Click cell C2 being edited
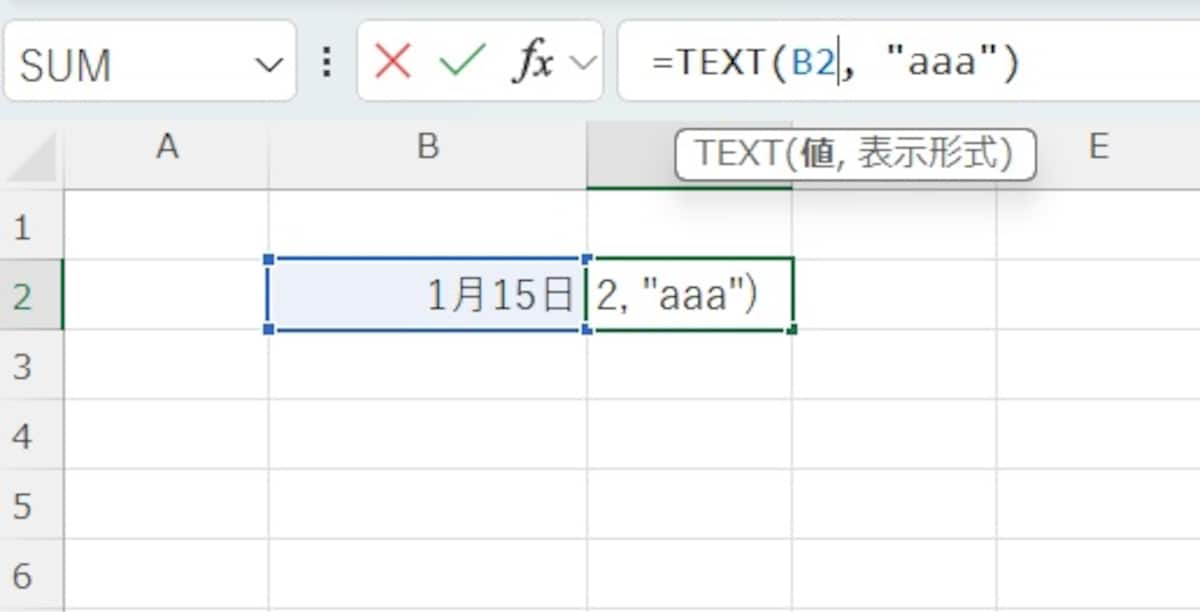 tap(690, 295)
